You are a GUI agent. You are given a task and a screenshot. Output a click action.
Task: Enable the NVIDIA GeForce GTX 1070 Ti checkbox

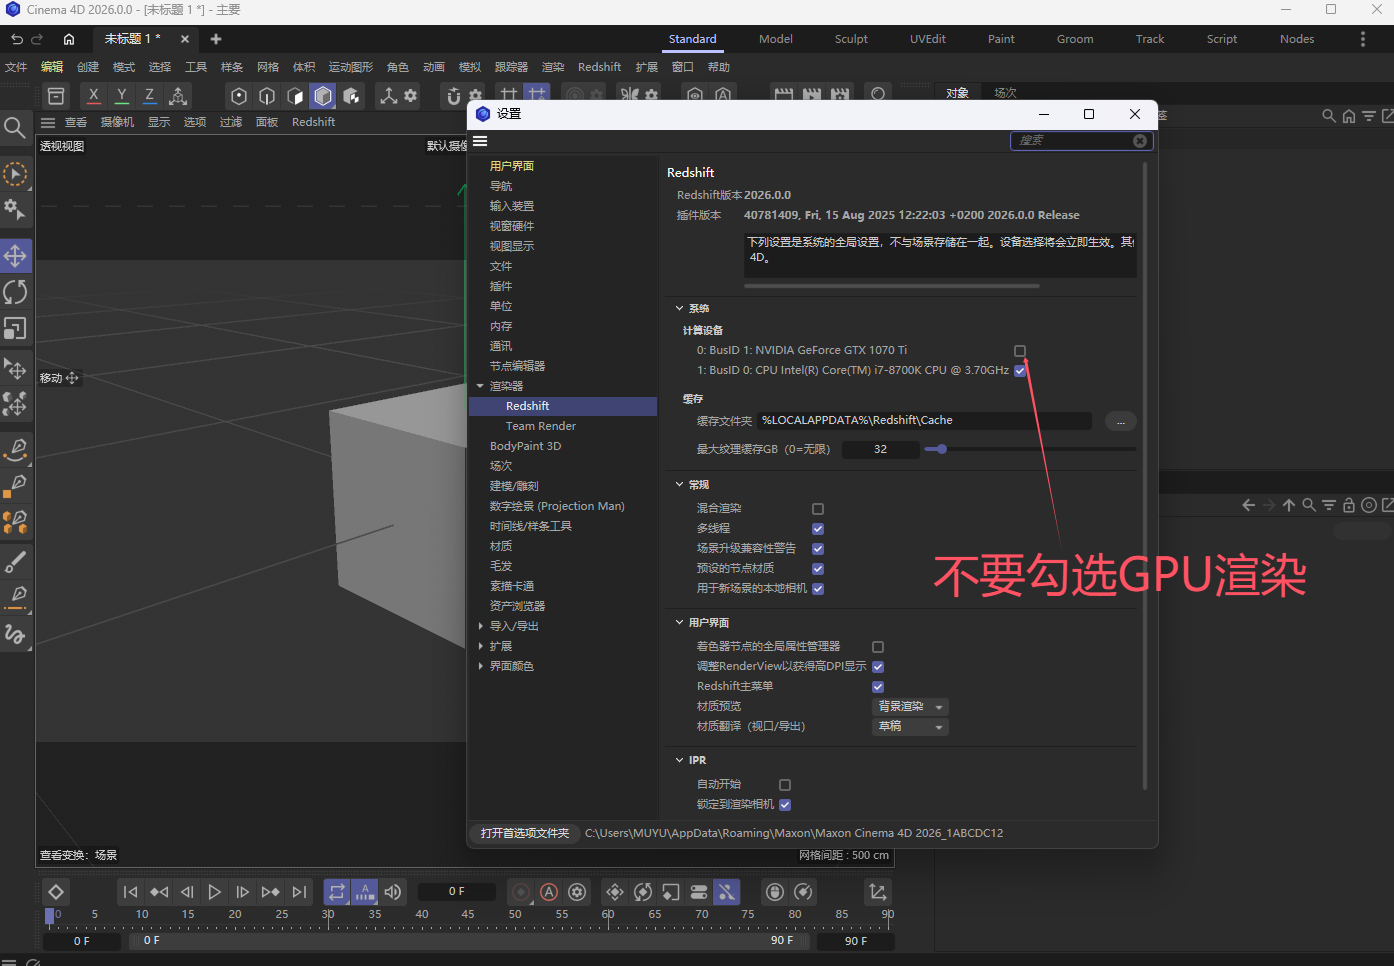1020,351
